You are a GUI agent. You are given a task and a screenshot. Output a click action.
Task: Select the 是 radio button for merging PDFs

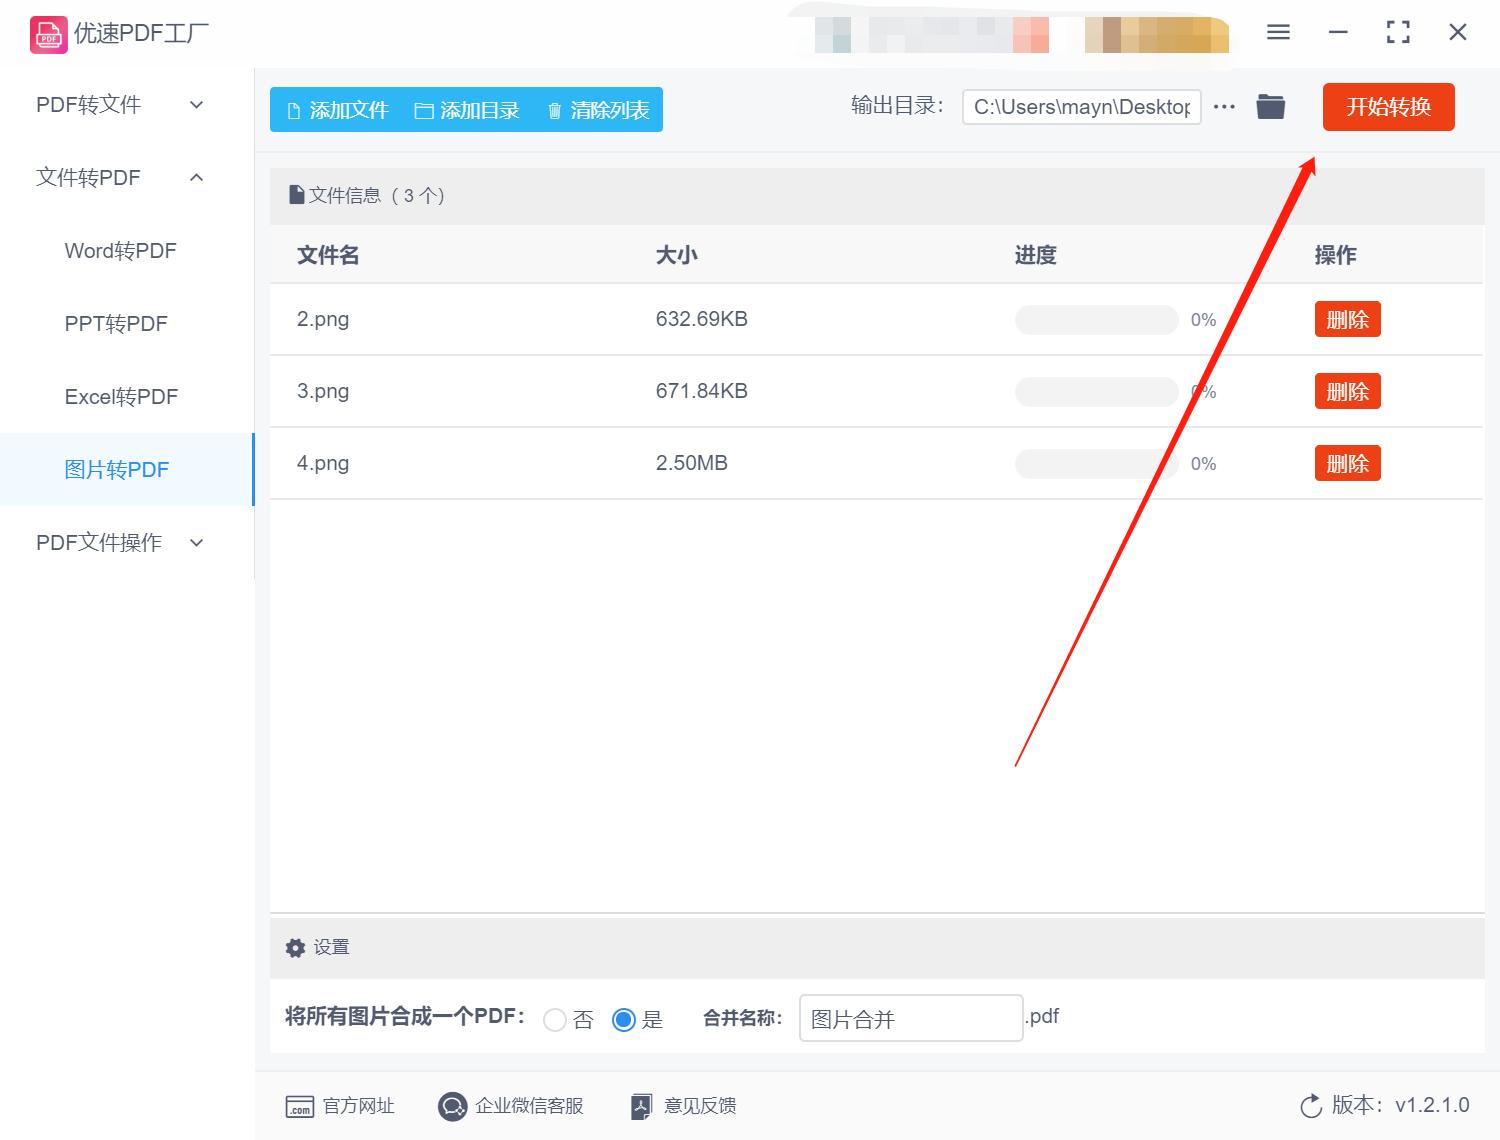point(625,1019)
